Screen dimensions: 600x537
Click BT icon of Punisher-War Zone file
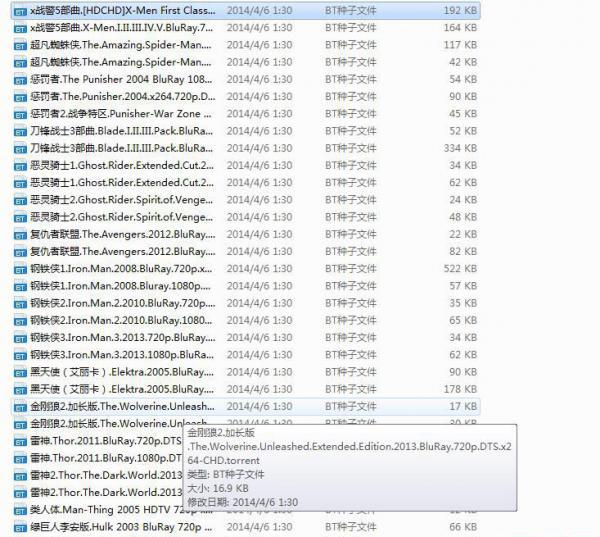point(20,115)
